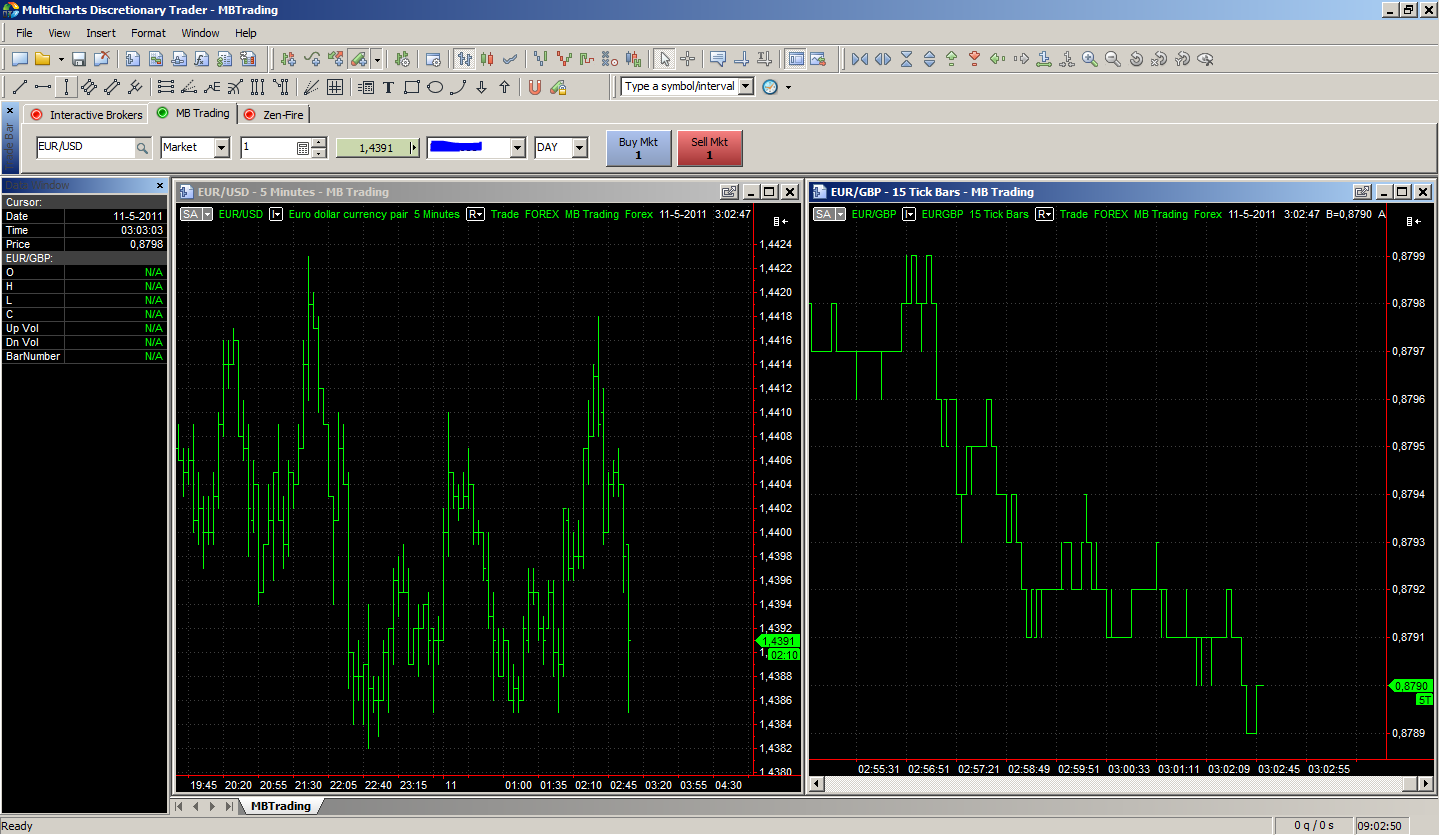The height and width of the screenshot is (835, 1440).
Task: Place an arrow down drawing
Action: 481,87
